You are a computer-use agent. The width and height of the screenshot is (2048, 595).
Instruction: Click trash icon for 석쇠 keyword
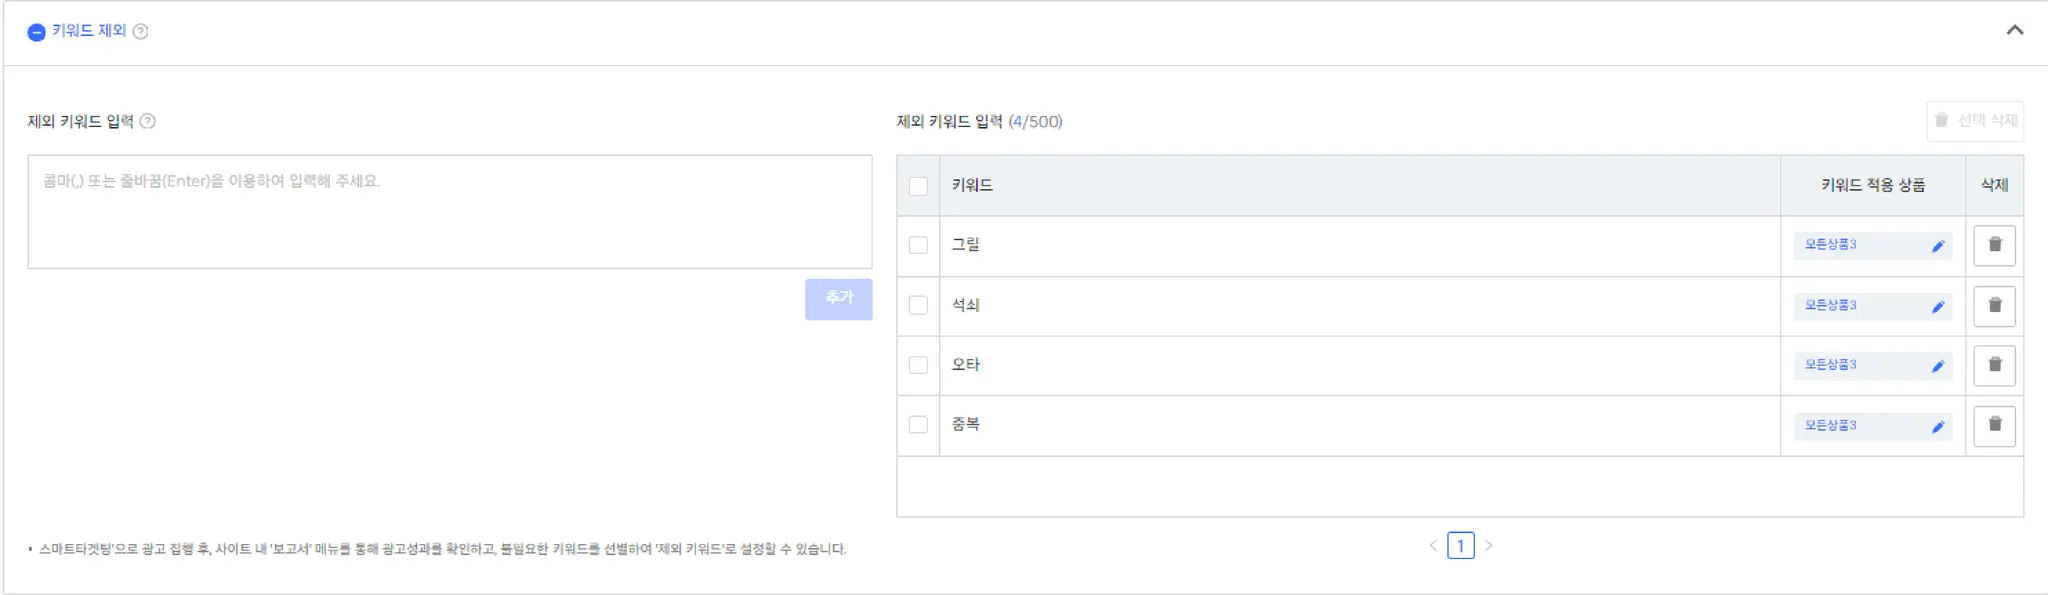click(x=1994, y=306)
